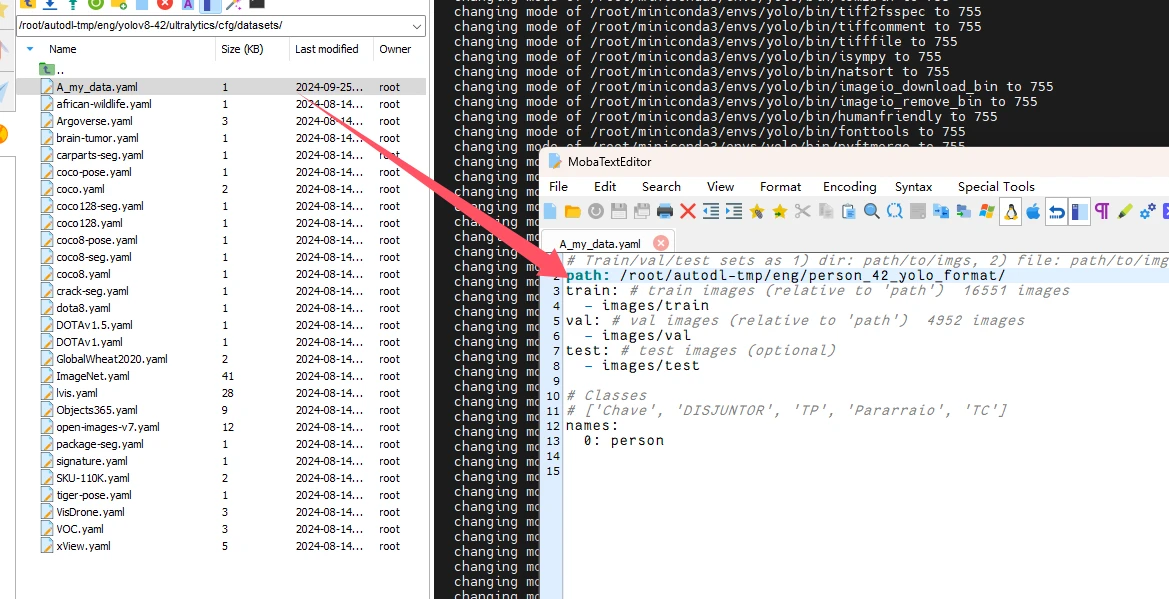1169x599 pixels.
Task: Set Unix line endings with the penguin icon
Action: tap(1011, 212)
